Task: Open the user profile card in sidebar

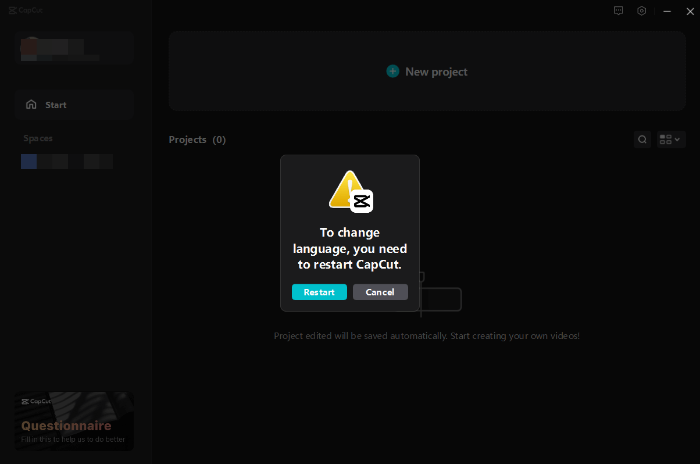Action: (x=75, y=48)
